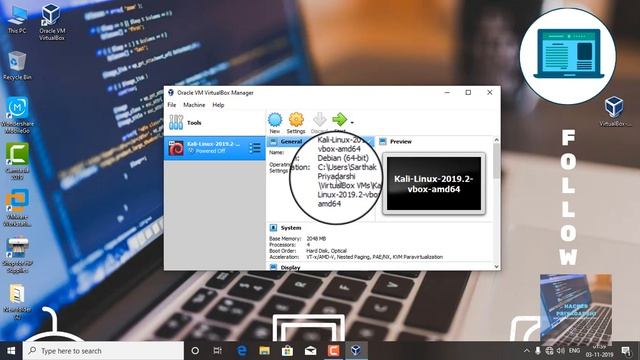Click the System section header
Viewport: 640px width, 360px height.
pyautogui.click(x=291, y=228)
